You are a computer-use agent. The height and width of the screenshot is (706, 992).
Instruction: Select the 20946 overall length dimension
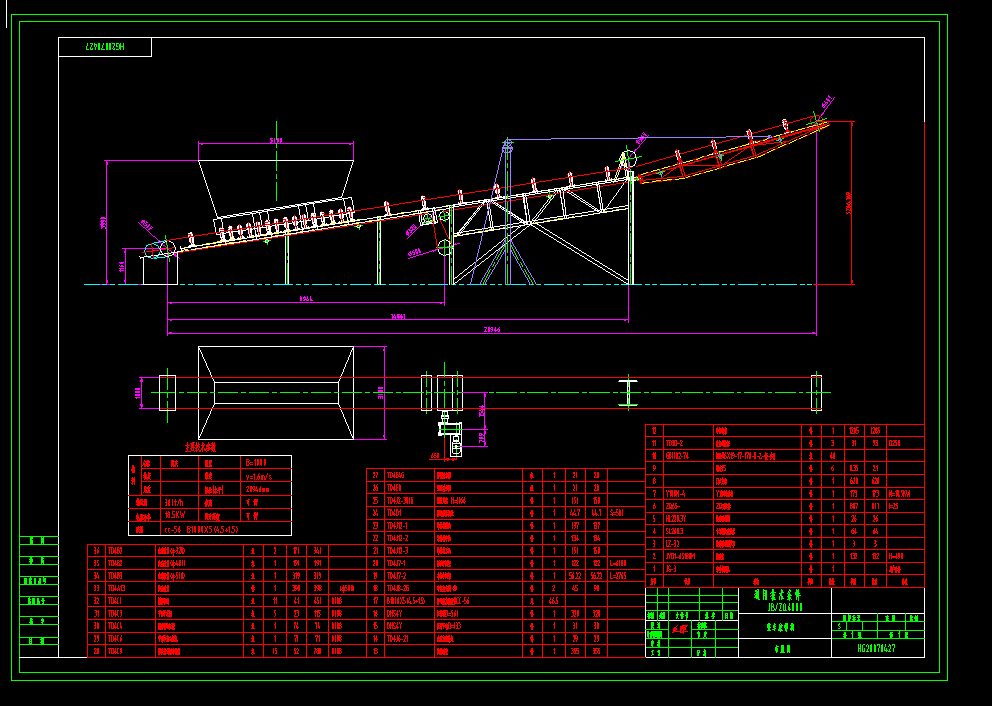click(492, 330)
